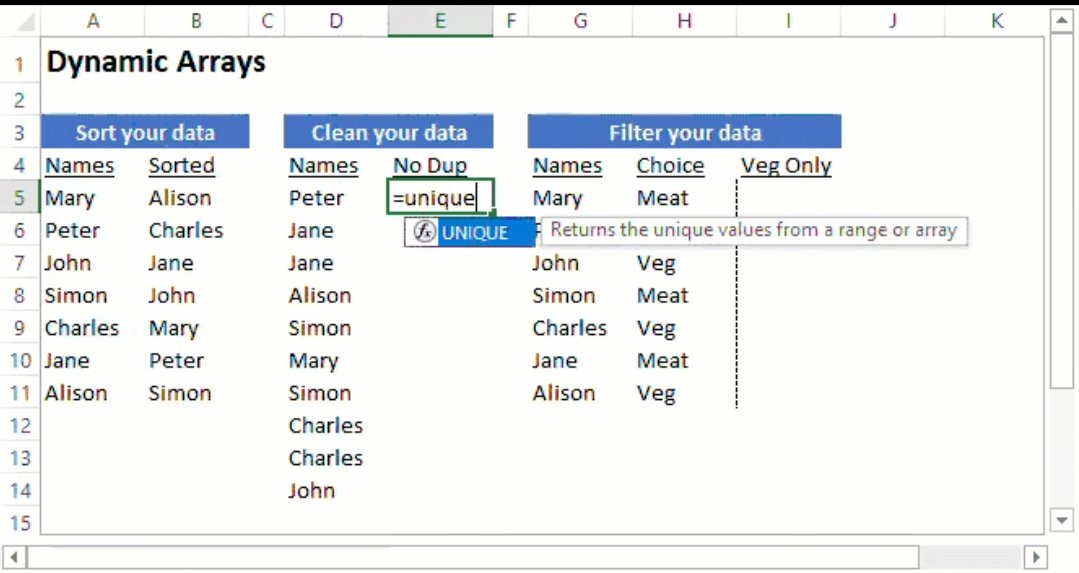Click the Dynamic Arrays title cell
The image size is (1079, 573).
(x=156, y=62)
